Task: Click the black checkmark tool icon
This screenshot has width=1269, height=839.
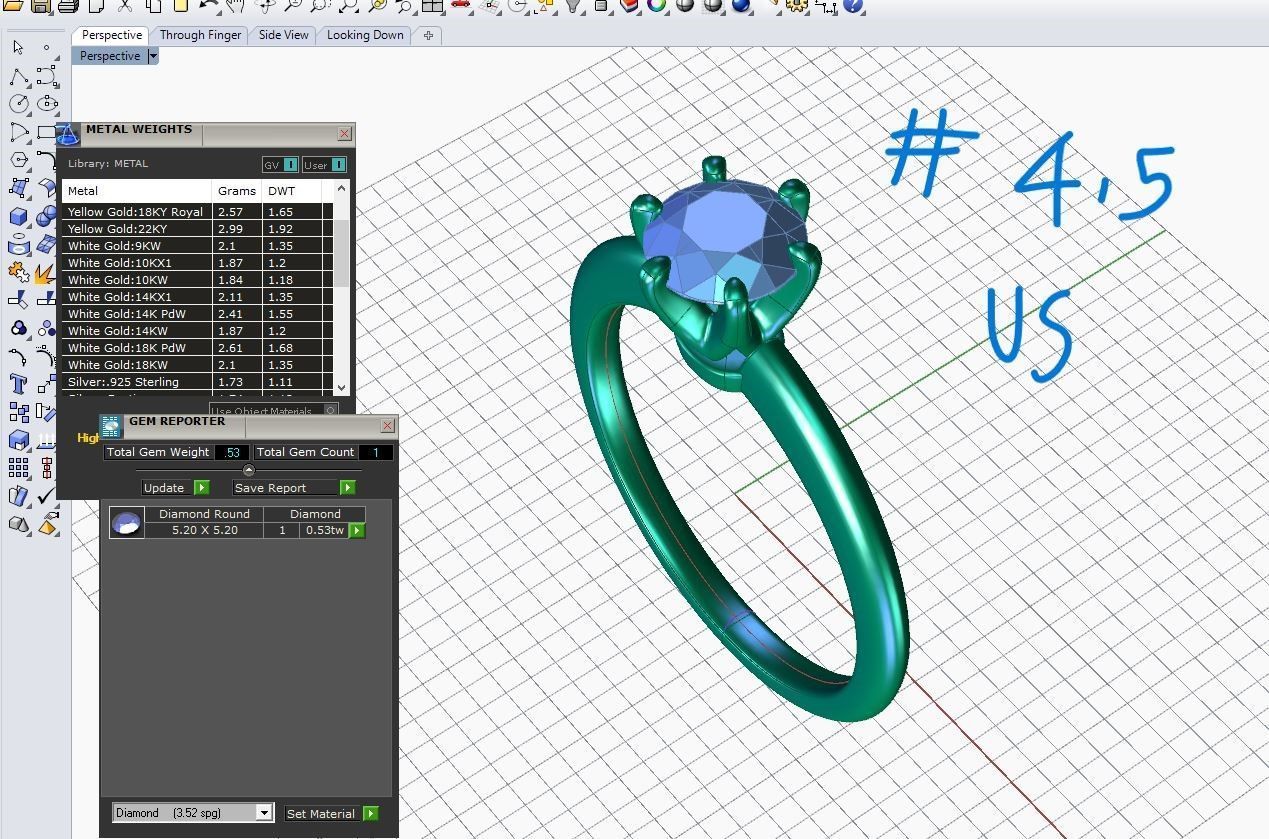Action: pos(46,496)
